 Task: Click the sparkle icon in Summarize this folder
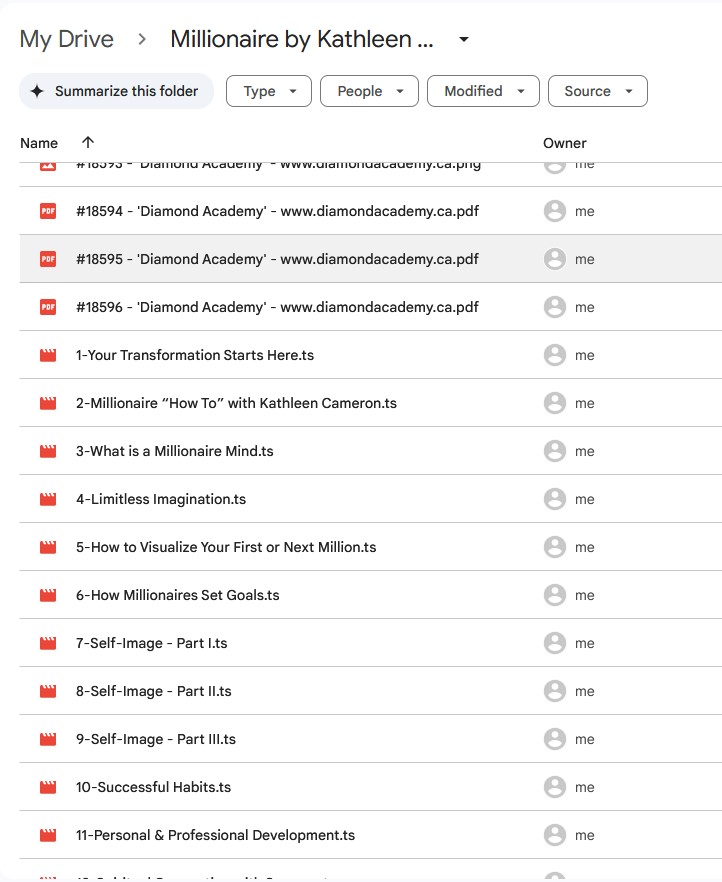click(37, 91)
